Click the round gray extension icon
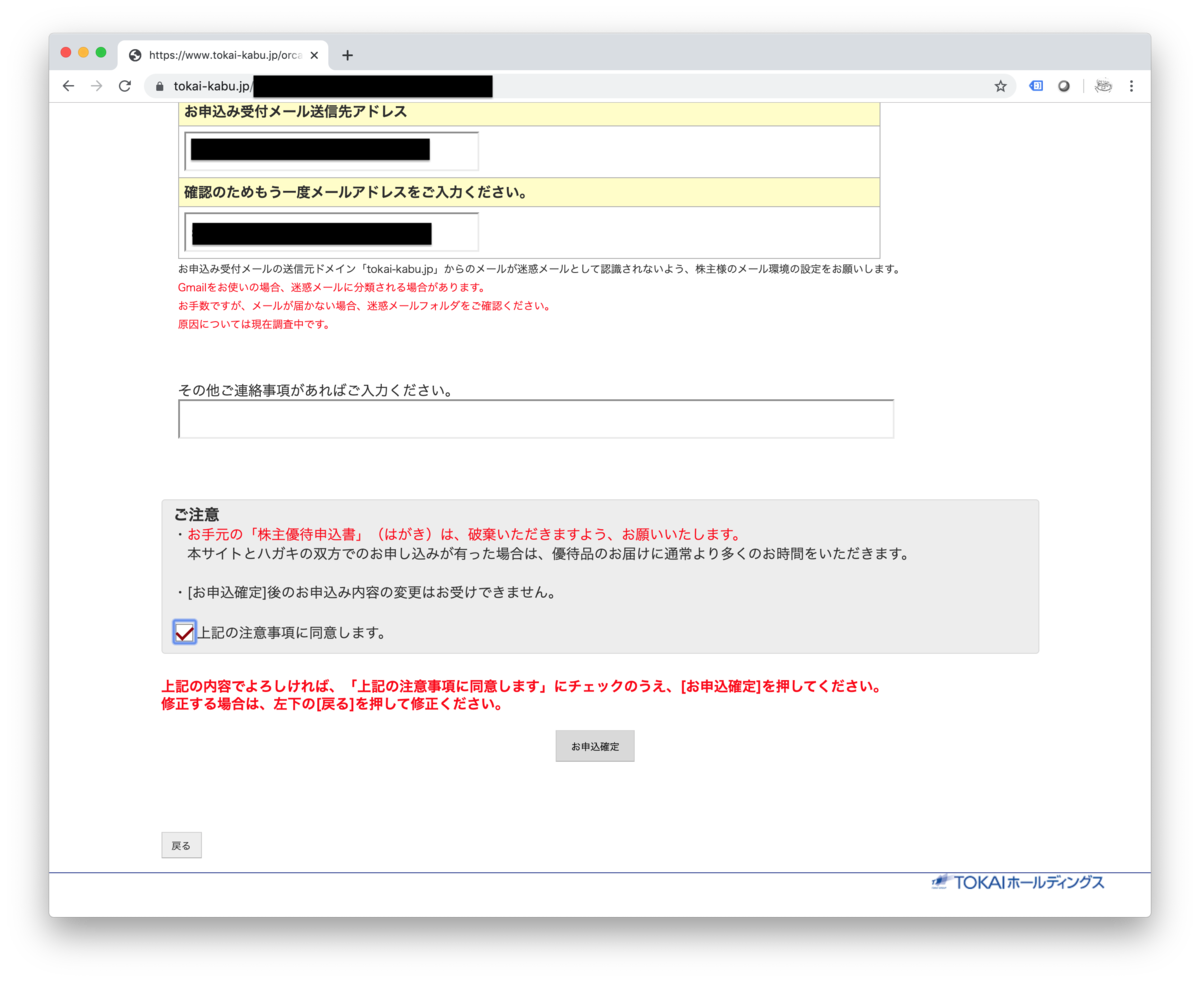 pos(1064,86)
